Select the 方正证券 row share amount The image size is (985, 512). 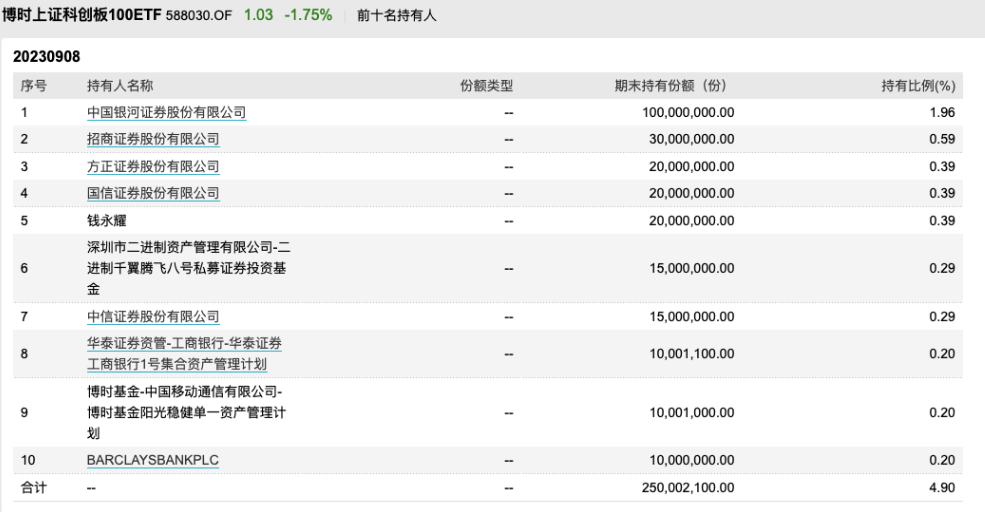(691, 166)
